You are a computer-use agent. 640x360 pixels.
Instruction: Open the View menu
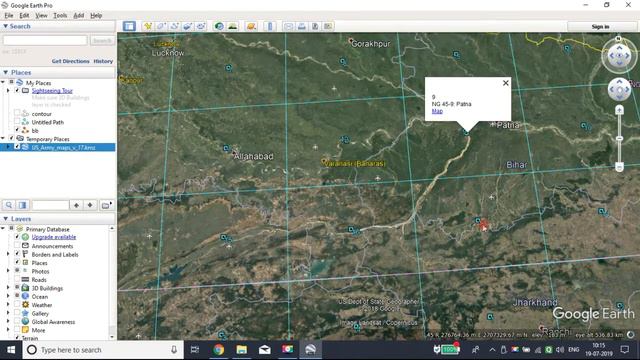[41, 16]
